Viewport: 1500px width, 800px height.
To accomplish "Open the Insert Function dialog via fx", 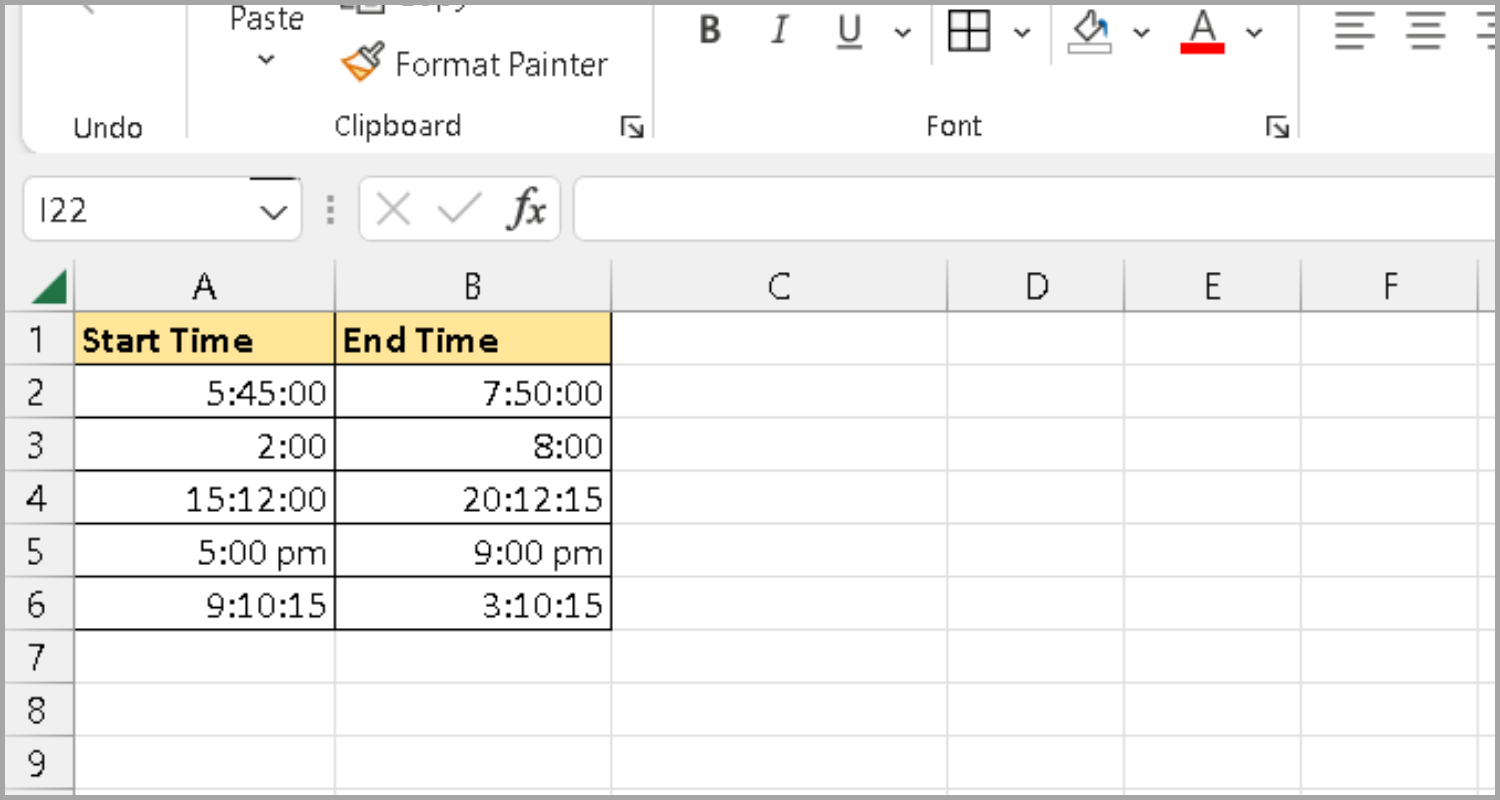I will coord(527,209).
